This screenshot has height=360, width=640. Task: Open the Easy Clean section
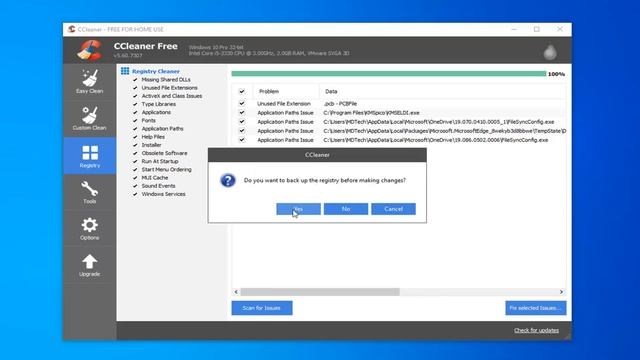[x=89, y=82]
